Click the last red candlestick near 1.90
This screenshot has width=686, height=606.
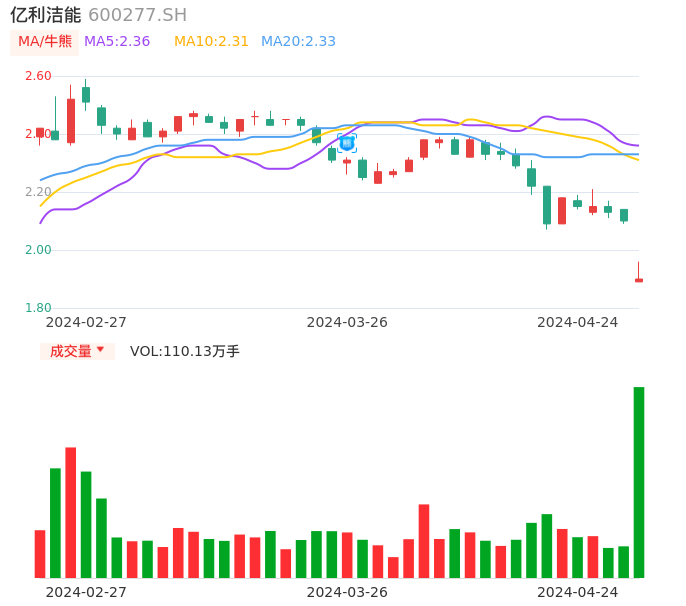click(x=639, y=279)
